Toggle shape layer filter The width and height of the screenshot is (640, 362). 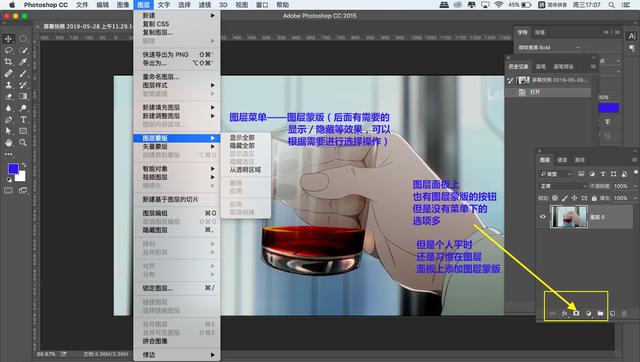[x=613, y=174]
